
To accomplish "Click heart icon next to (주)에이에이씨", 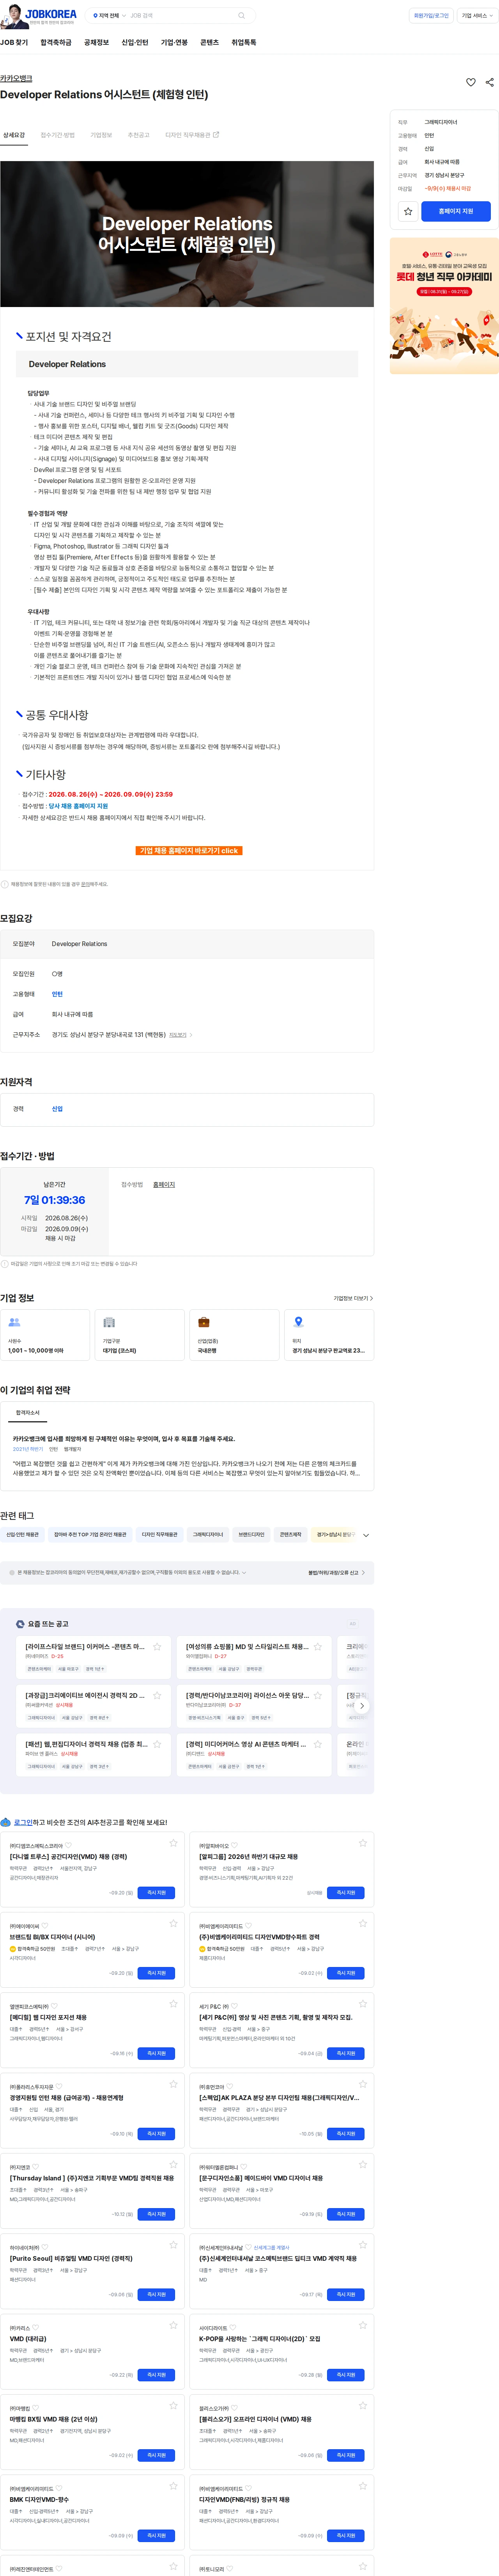I will coord(45,1926).
